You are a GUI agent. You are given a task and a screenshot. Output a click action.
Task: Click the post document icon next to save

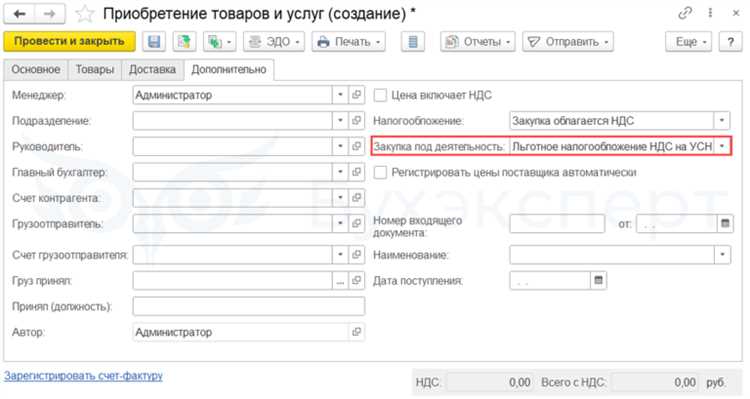[x=184, y=42]
